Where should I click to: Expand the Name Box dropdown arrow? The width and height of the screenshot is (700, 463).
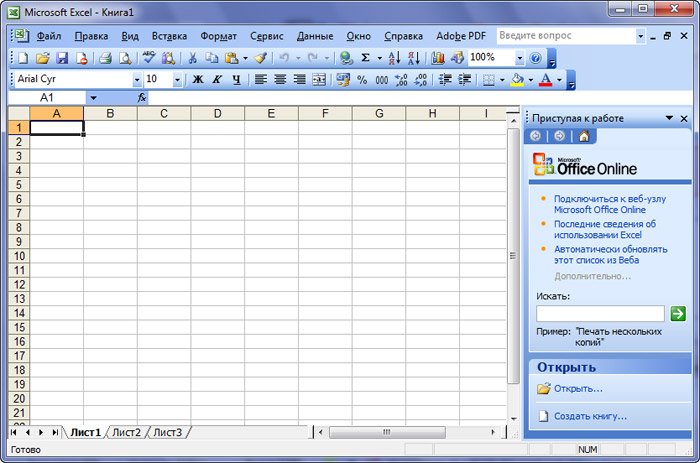93,98
